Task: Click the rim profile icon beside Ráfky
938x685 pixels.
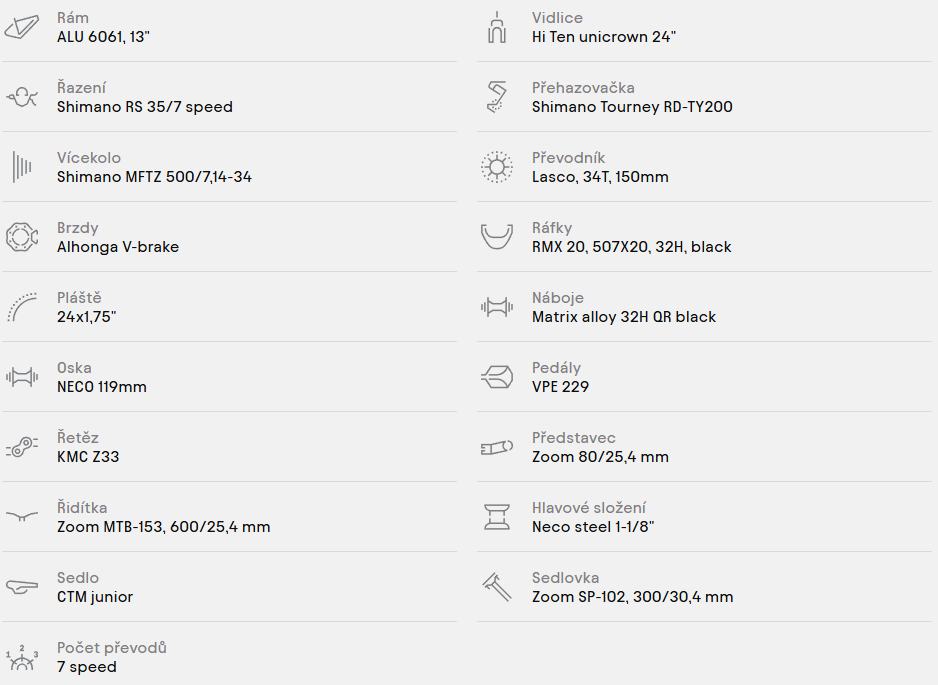Action: (x=497, y=237)
